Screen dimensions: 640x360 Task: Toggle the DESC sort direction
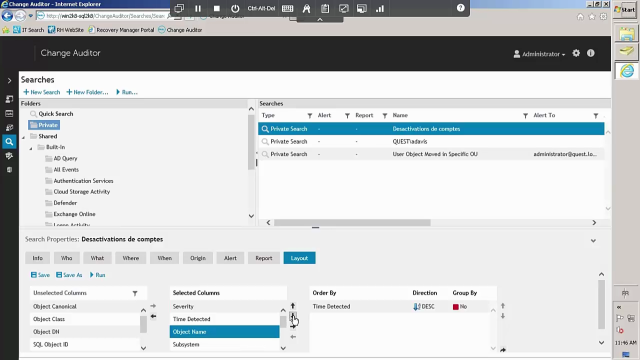tap(424, 307)
